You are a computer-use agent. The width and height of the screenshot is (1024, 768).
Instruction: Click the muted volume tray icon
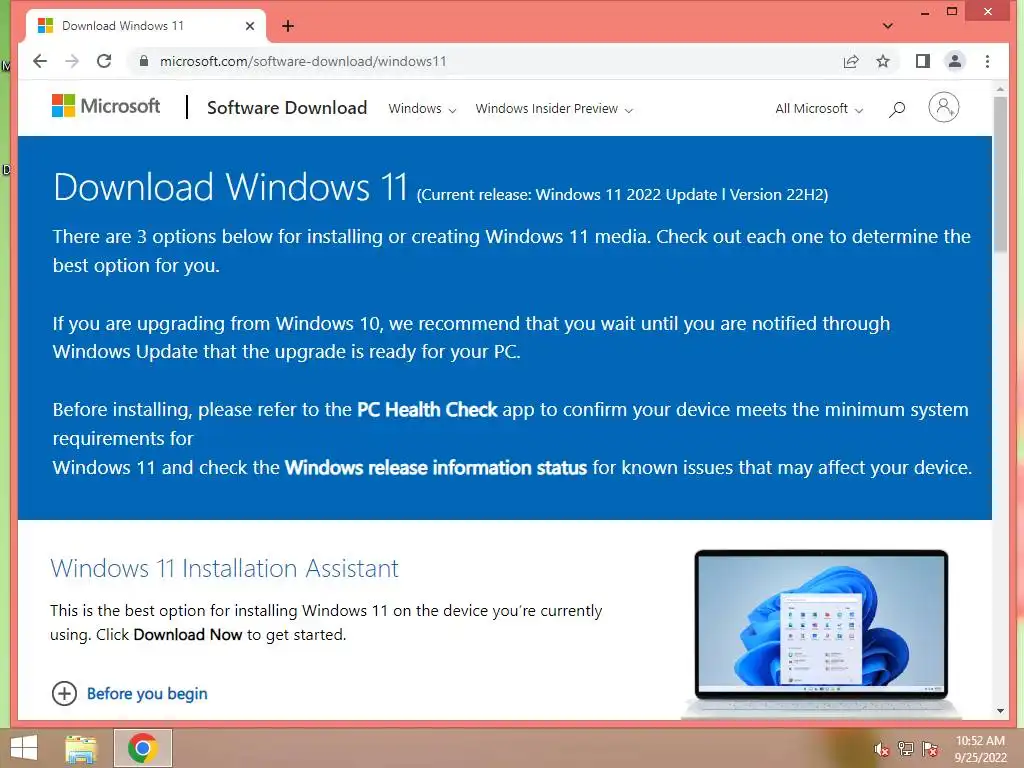coord(882,750)
